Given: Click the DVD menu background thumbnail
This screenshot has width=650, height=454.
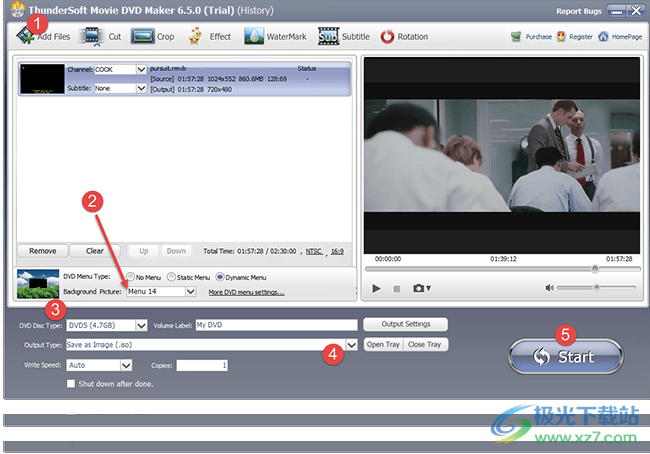Looking at the screenshot, I should [38, 284].
